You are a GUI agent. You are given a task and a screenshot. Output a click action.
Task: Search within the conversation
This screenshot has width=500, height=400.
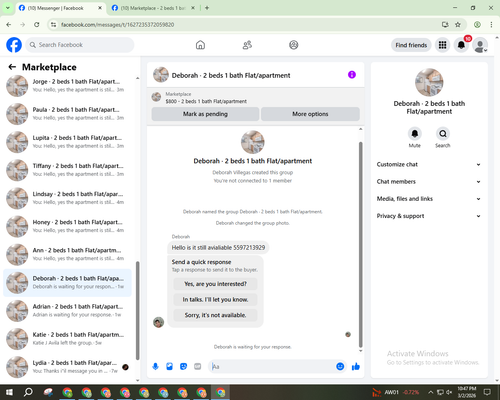443,134
